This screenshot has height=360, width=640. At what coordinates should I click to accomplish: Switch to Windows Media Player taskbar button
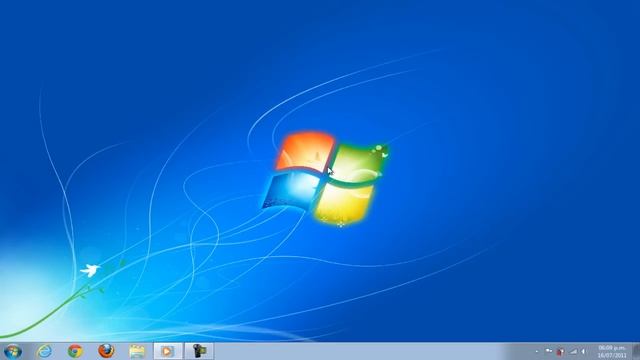(x=168, y=351)
